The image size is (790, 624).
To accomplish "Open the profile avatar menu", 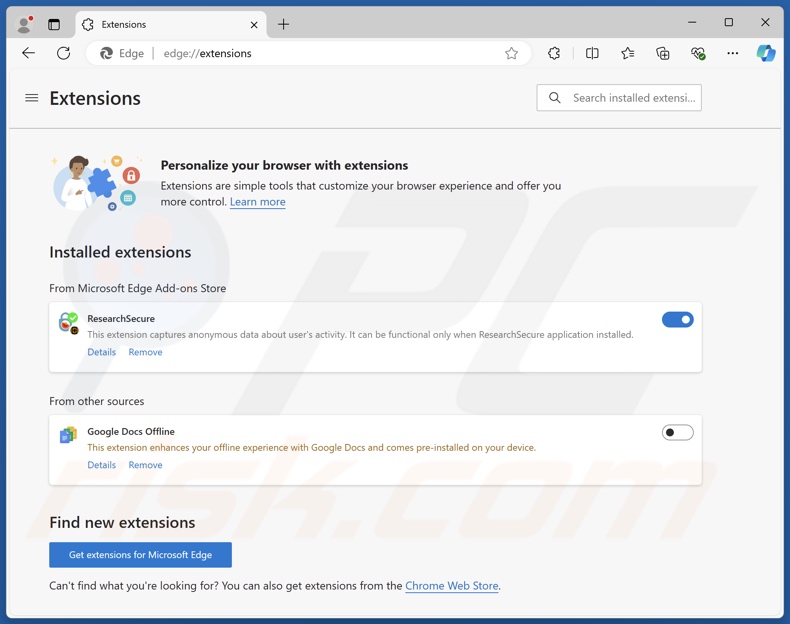I will (x=24, y=24).
